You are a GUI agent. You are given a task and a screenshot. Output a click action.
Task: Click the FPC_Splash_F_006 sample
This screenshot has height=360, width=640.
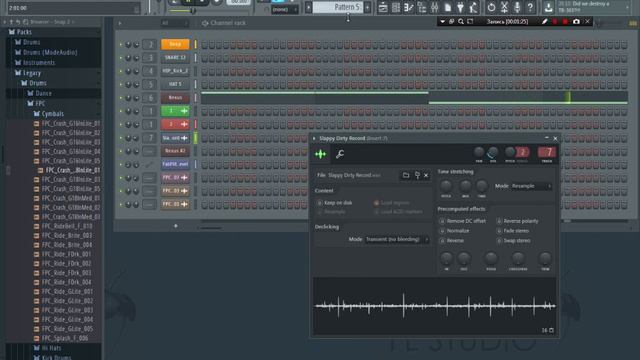(x=65, y=338)
